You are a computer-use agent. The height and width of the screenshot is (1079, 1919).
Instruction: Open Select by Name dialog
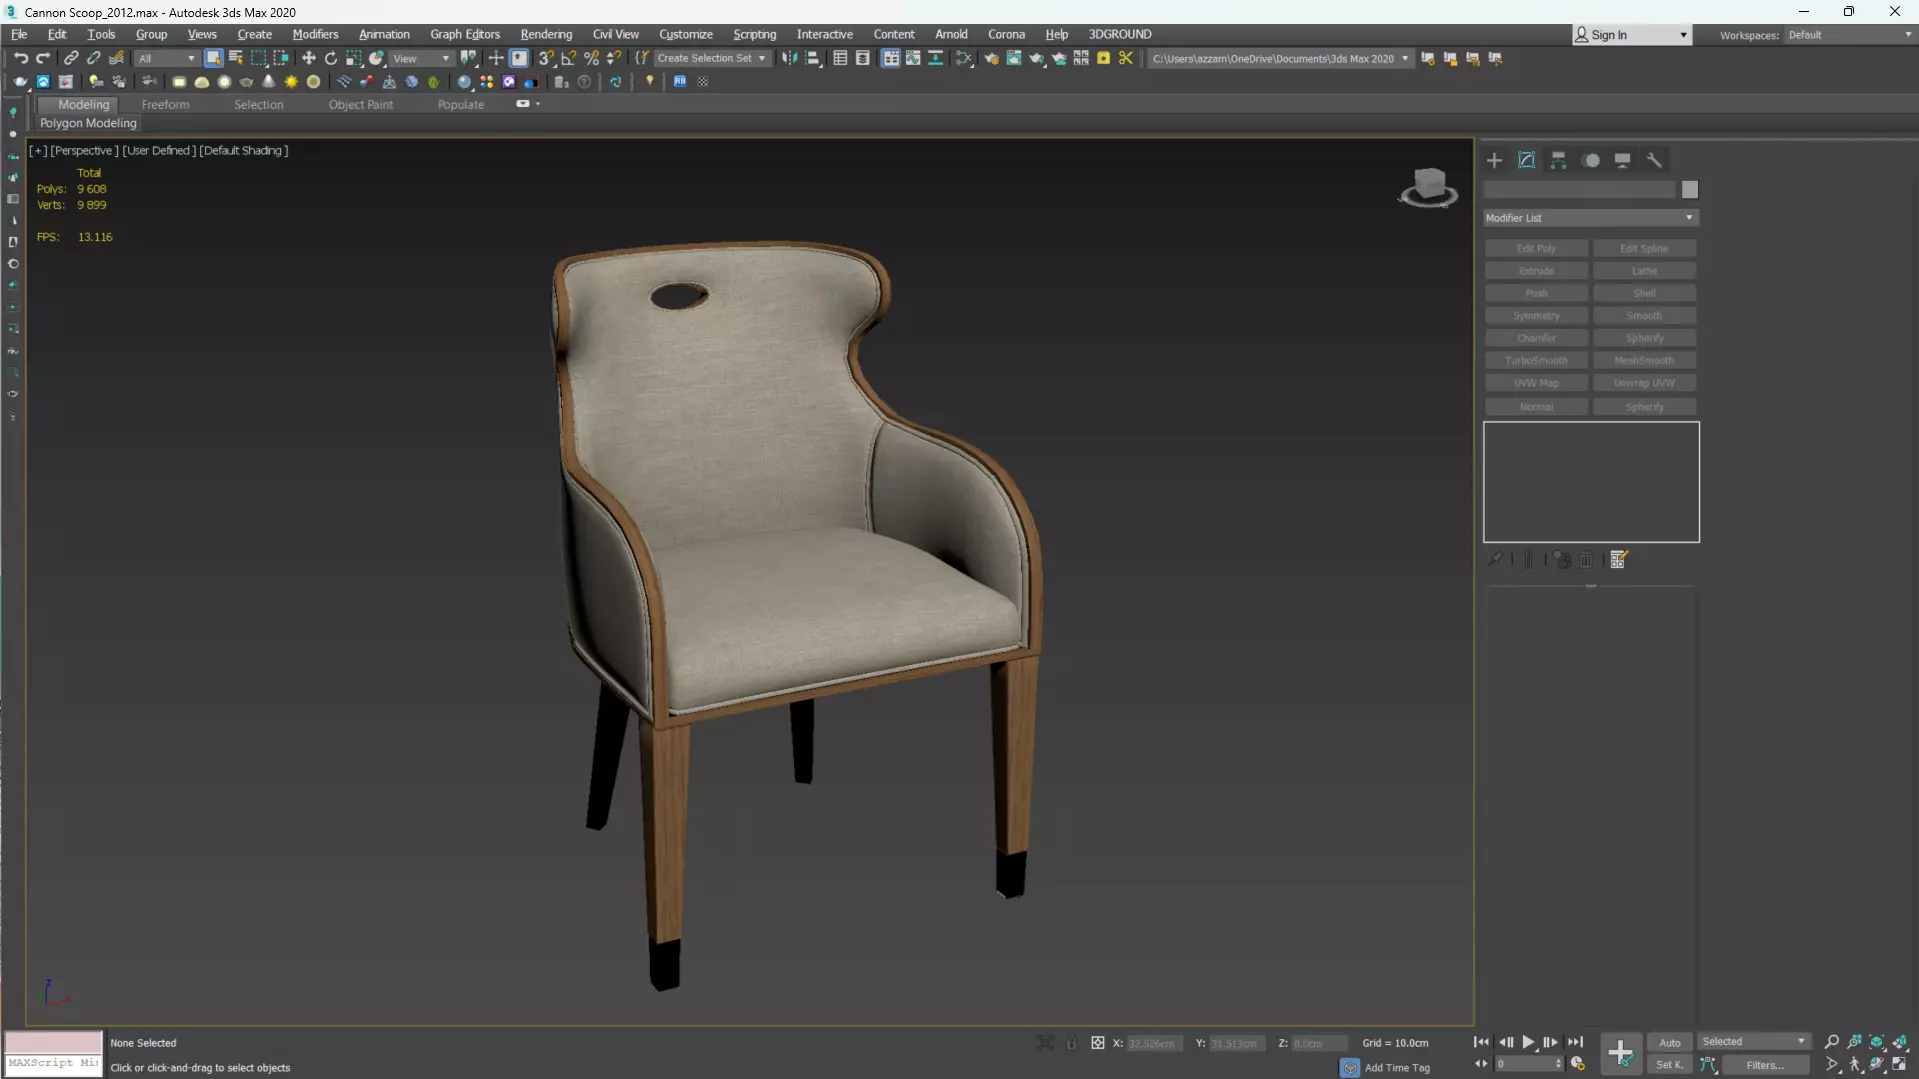[236, 58]
